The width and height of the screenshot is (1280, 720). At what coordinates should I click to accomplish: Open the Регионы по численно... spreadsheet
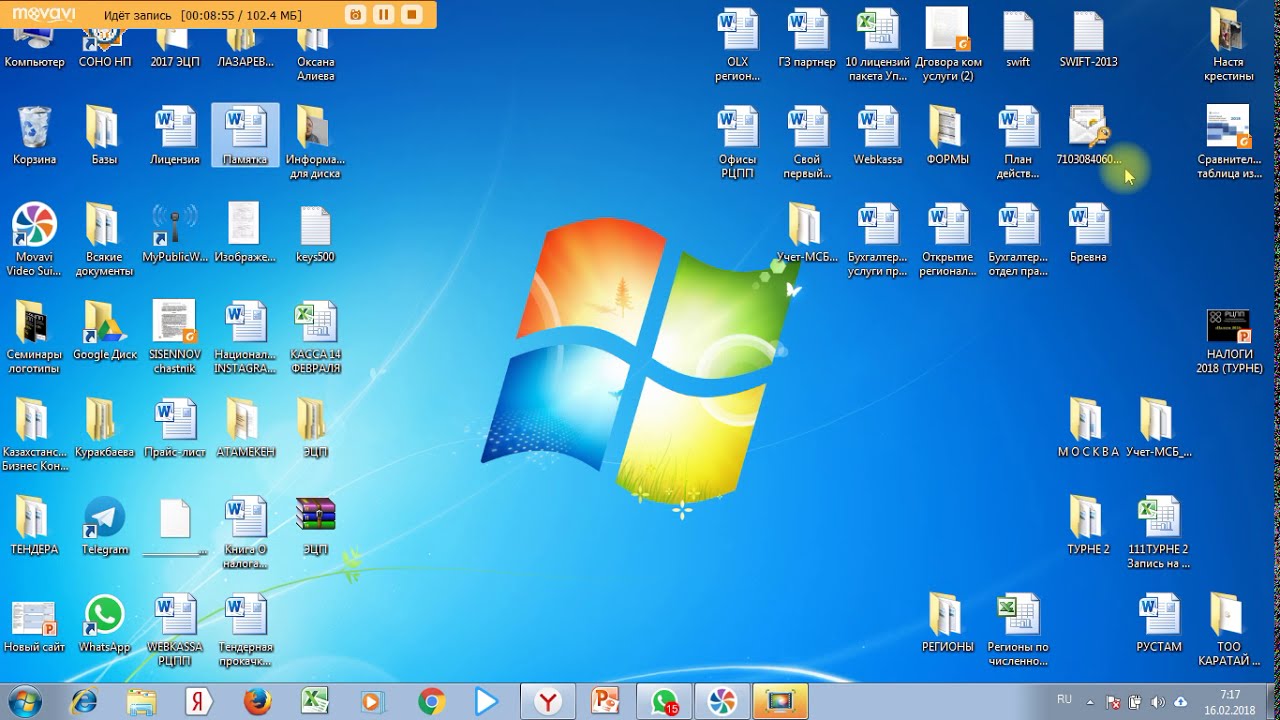click(x=1018, y=631)
